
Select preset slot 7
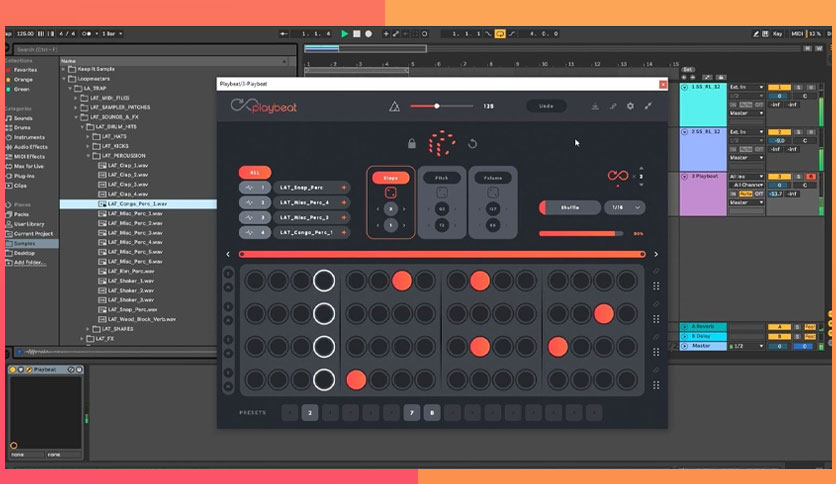click(x=412, y=413)
